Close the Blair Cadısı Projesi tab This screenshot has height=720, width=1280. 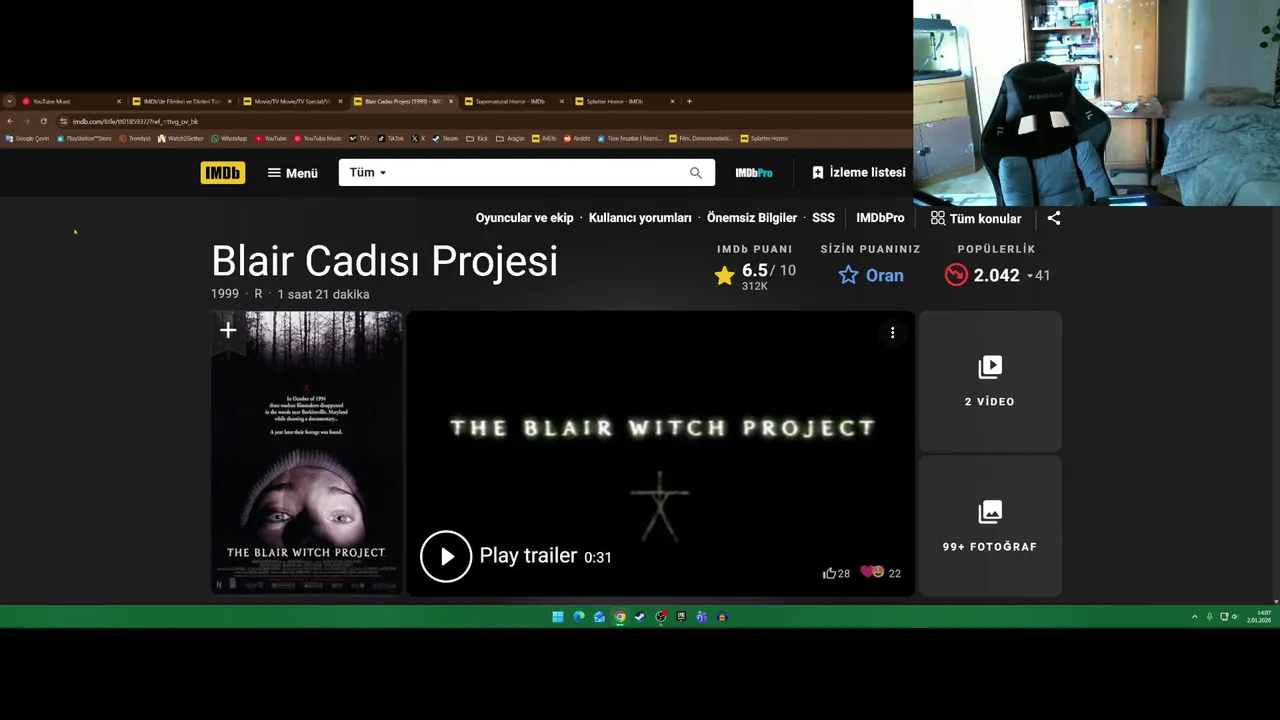(x=451, y=101)
